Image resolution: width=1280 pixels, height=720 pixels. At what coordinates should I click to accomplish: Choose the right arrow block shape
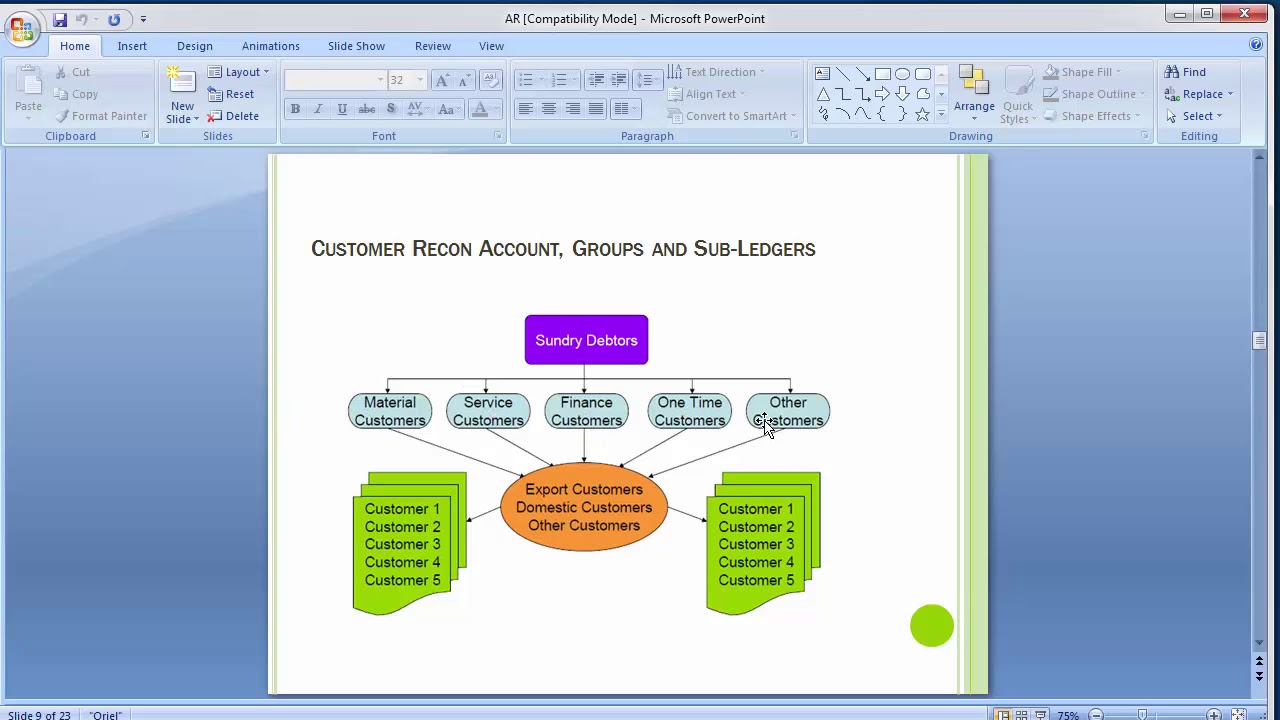[x=882, y=94]
